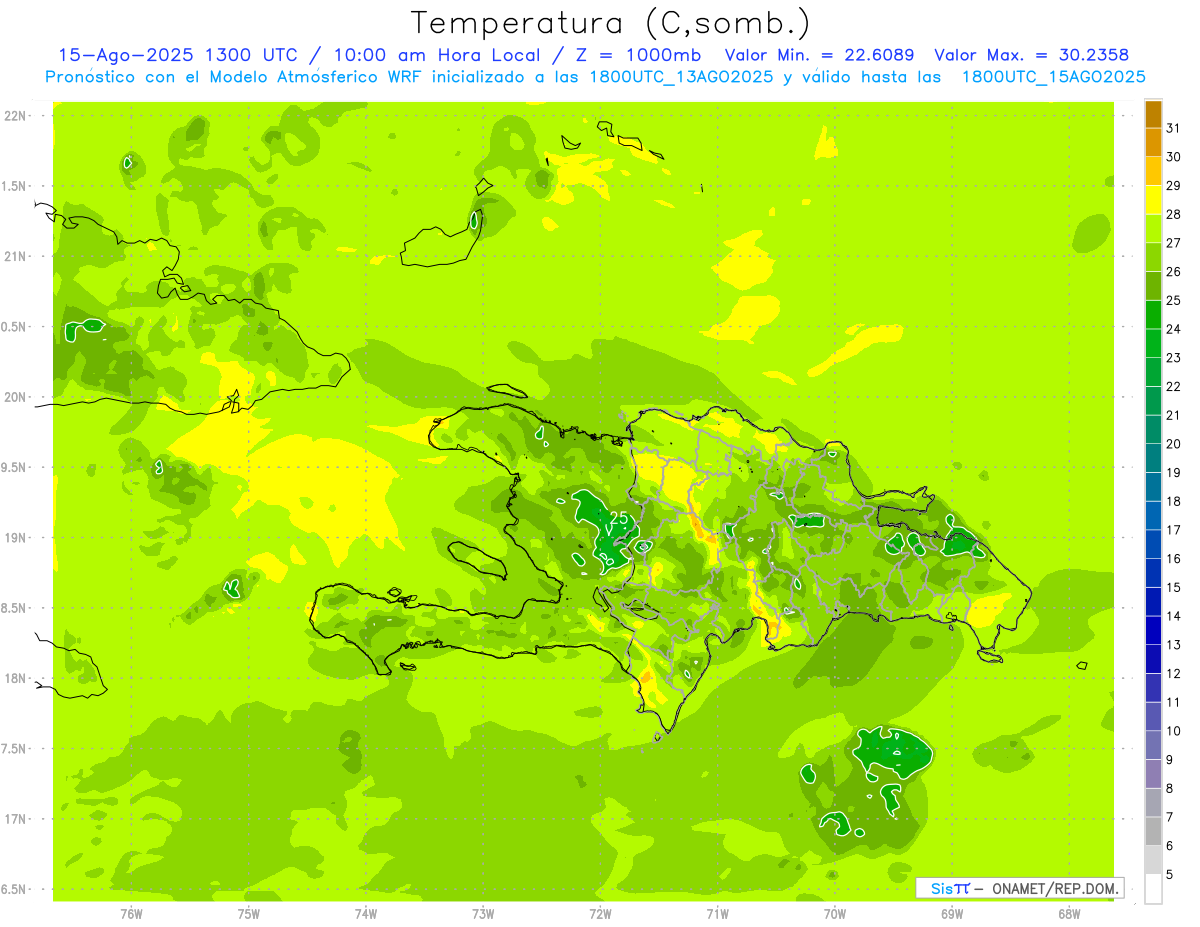Click the yellow legend swatch between 28 and 29
The width and height of the screenshot is (1200, 927).
tap(1153, 199)
